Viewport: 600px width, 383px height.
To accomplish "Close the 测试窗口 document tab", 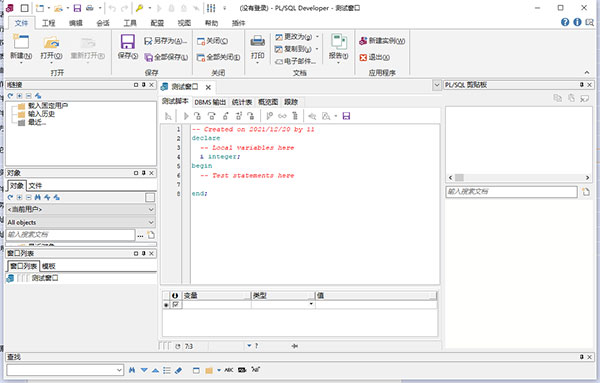I will pyautogui.click(x=208, y=87).
